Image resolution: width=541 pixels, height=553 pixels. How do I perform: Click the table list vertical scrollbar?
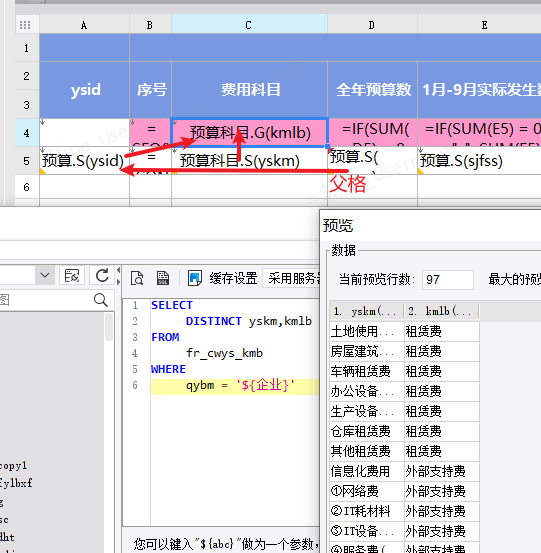click(x=109, y=327)
